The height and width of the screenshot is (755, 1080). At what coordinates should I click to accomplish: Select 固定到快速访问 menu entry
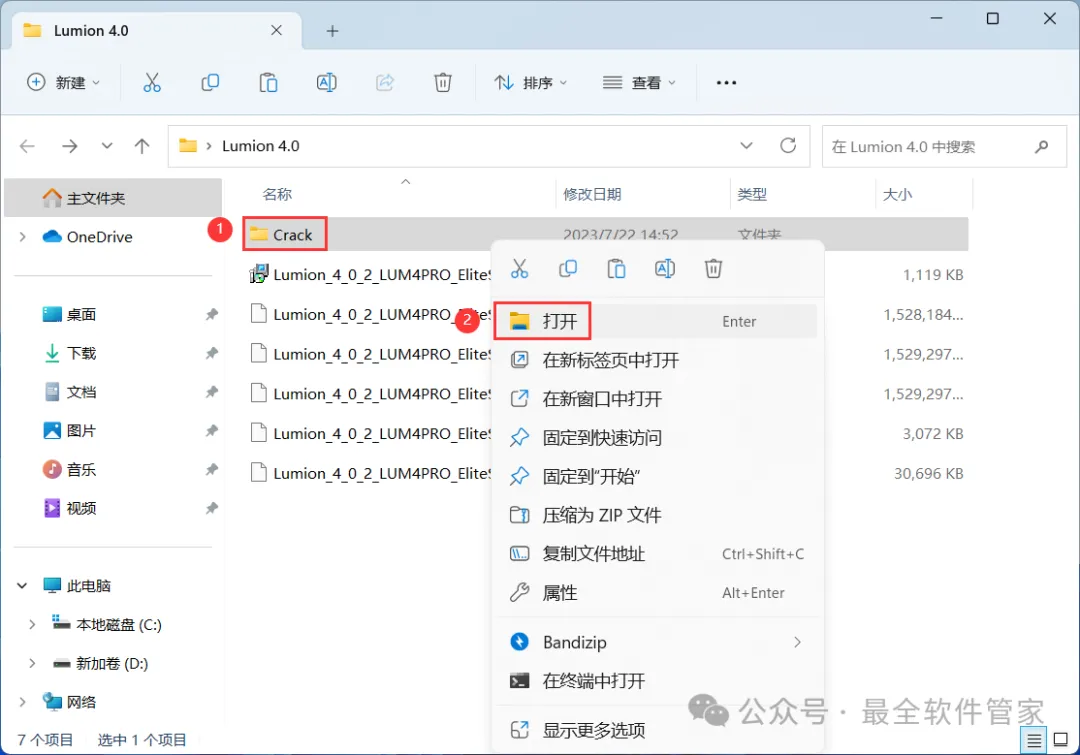(x=657, y=437)
